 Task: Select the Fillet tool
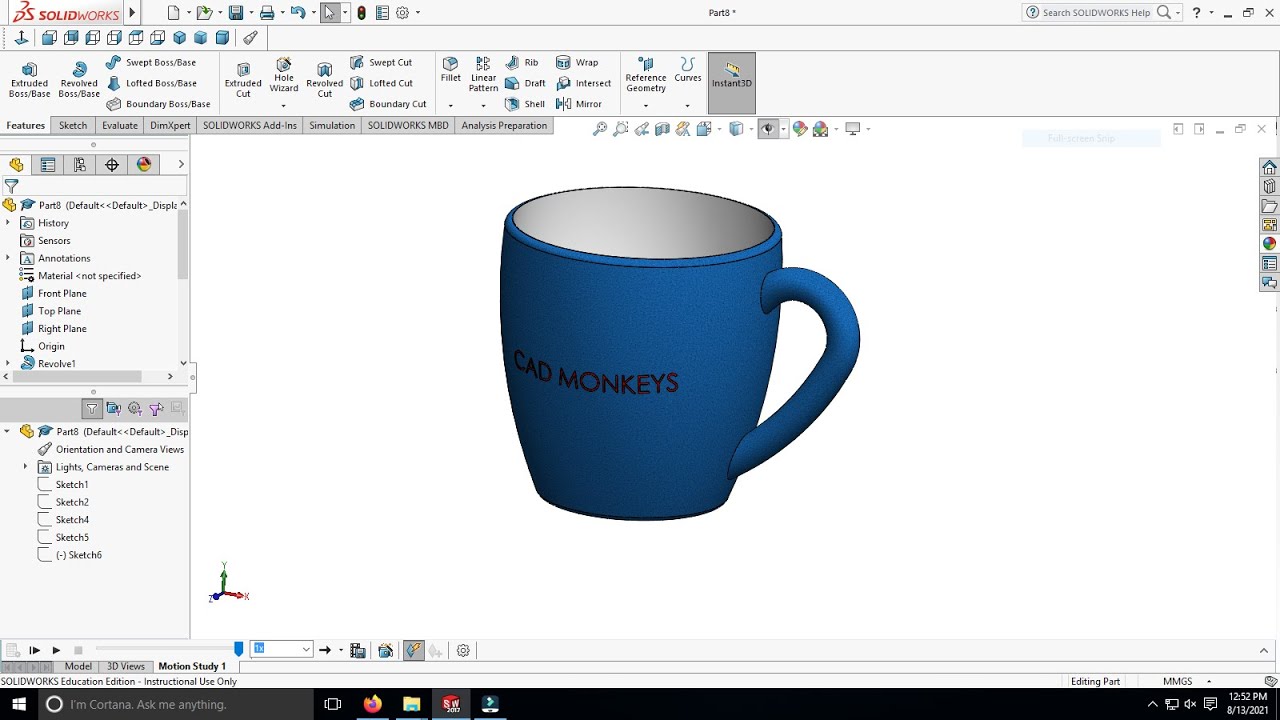click(451, 70)
